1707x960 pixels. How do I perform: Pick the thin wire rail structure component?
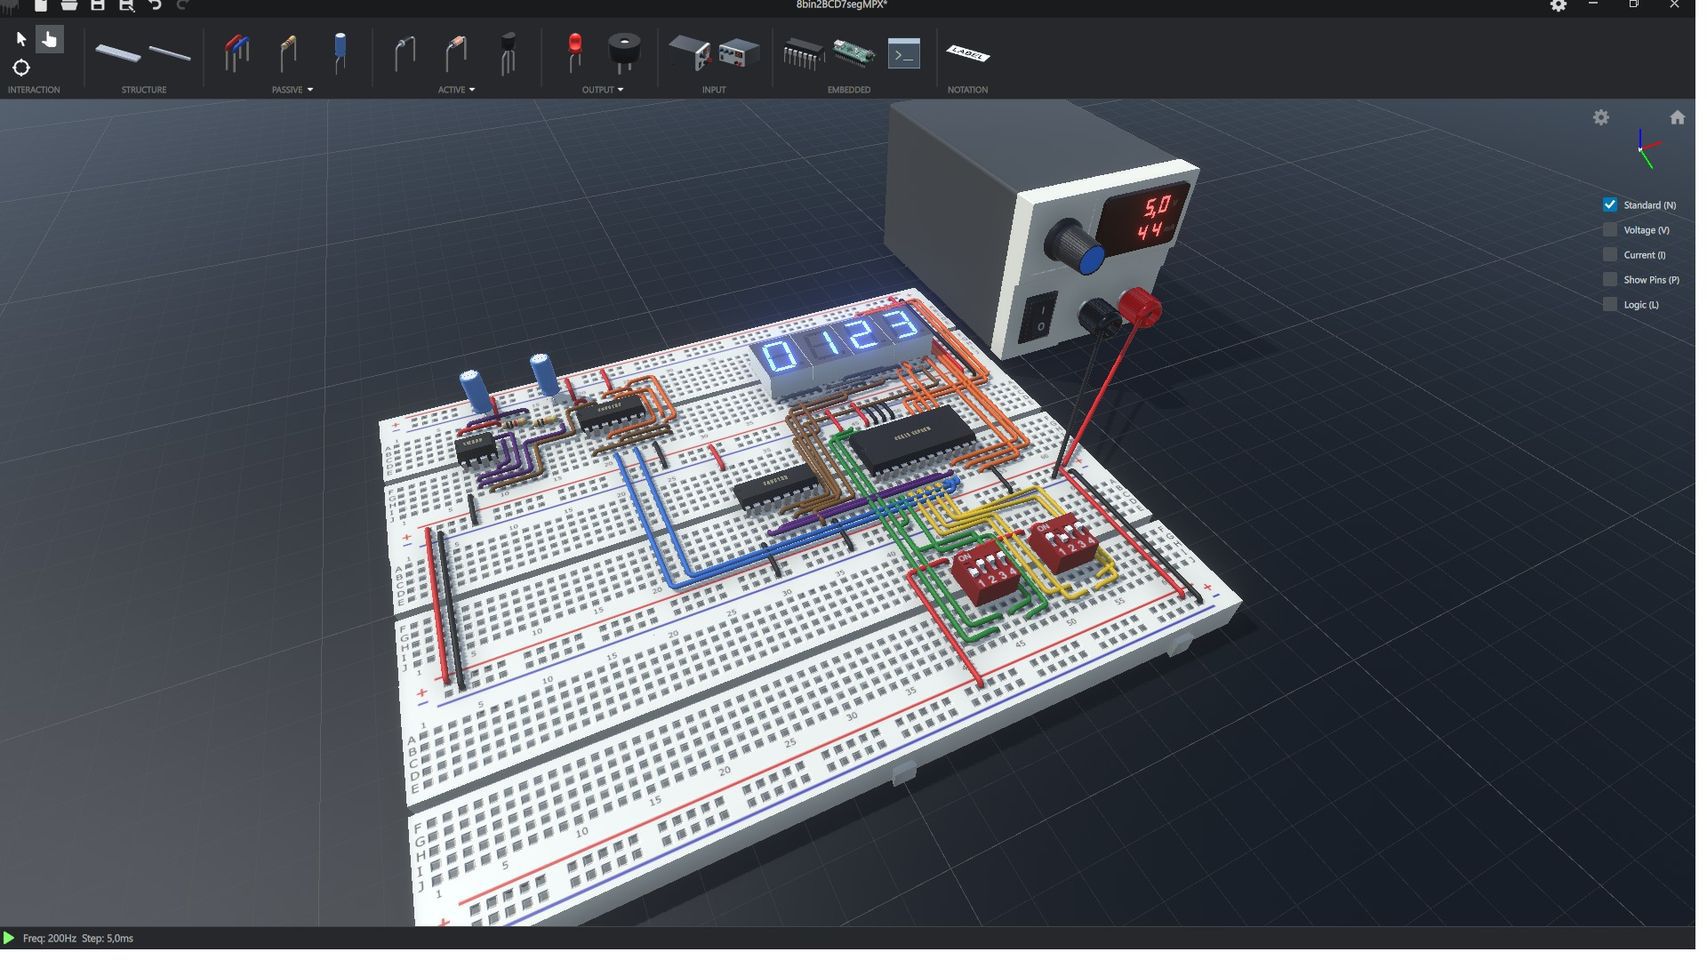tap(170, 53)
